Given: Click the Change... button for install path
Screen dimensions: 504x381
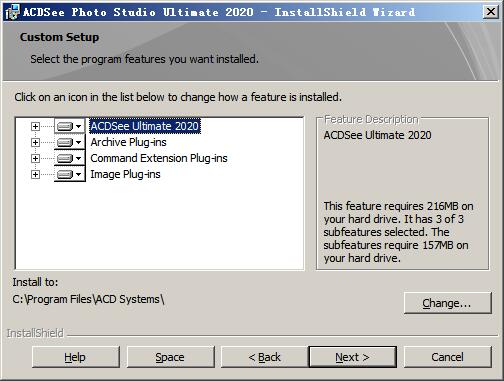Looking at the screenshot, I should pos(448,303).
